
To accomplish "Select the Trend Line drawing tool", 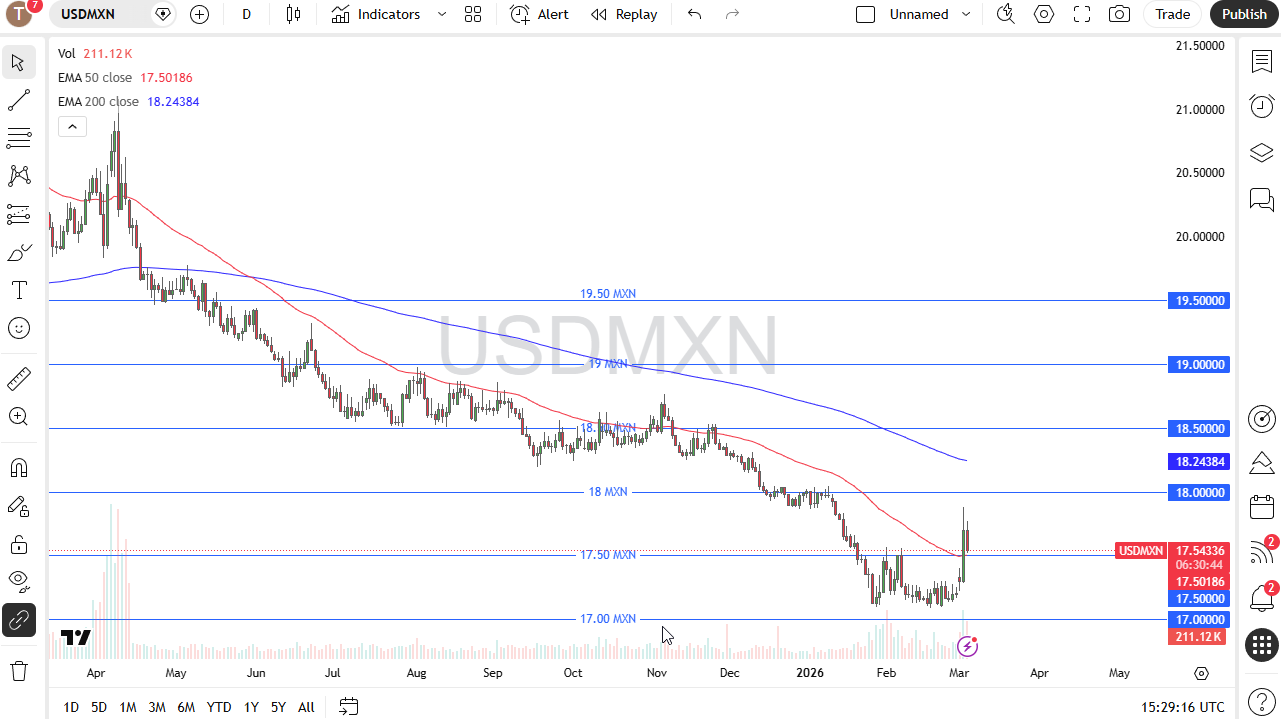I will click(x=18, y=99).
